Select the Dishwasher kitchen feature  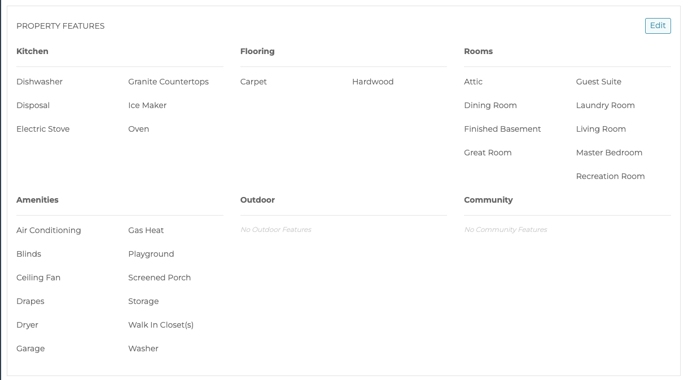39,82
